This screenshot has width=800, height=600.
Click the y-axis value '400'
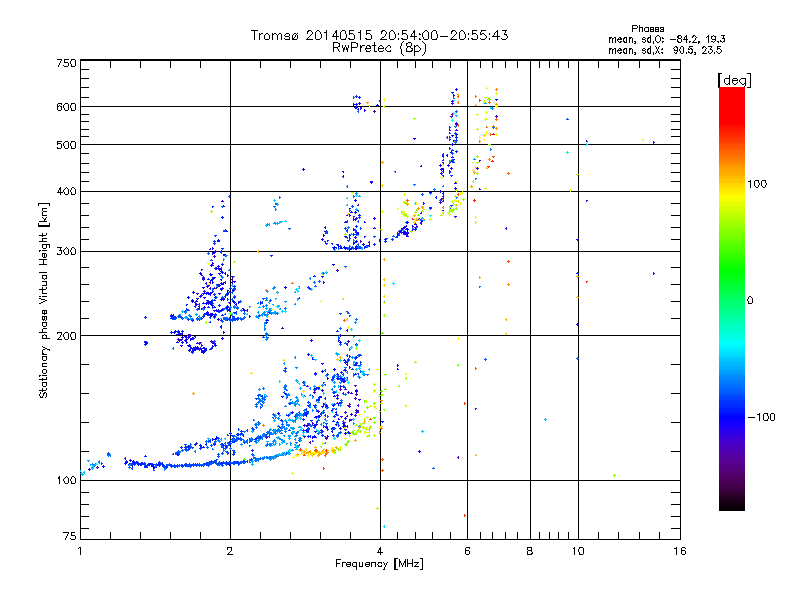click(x=66, y=191)
